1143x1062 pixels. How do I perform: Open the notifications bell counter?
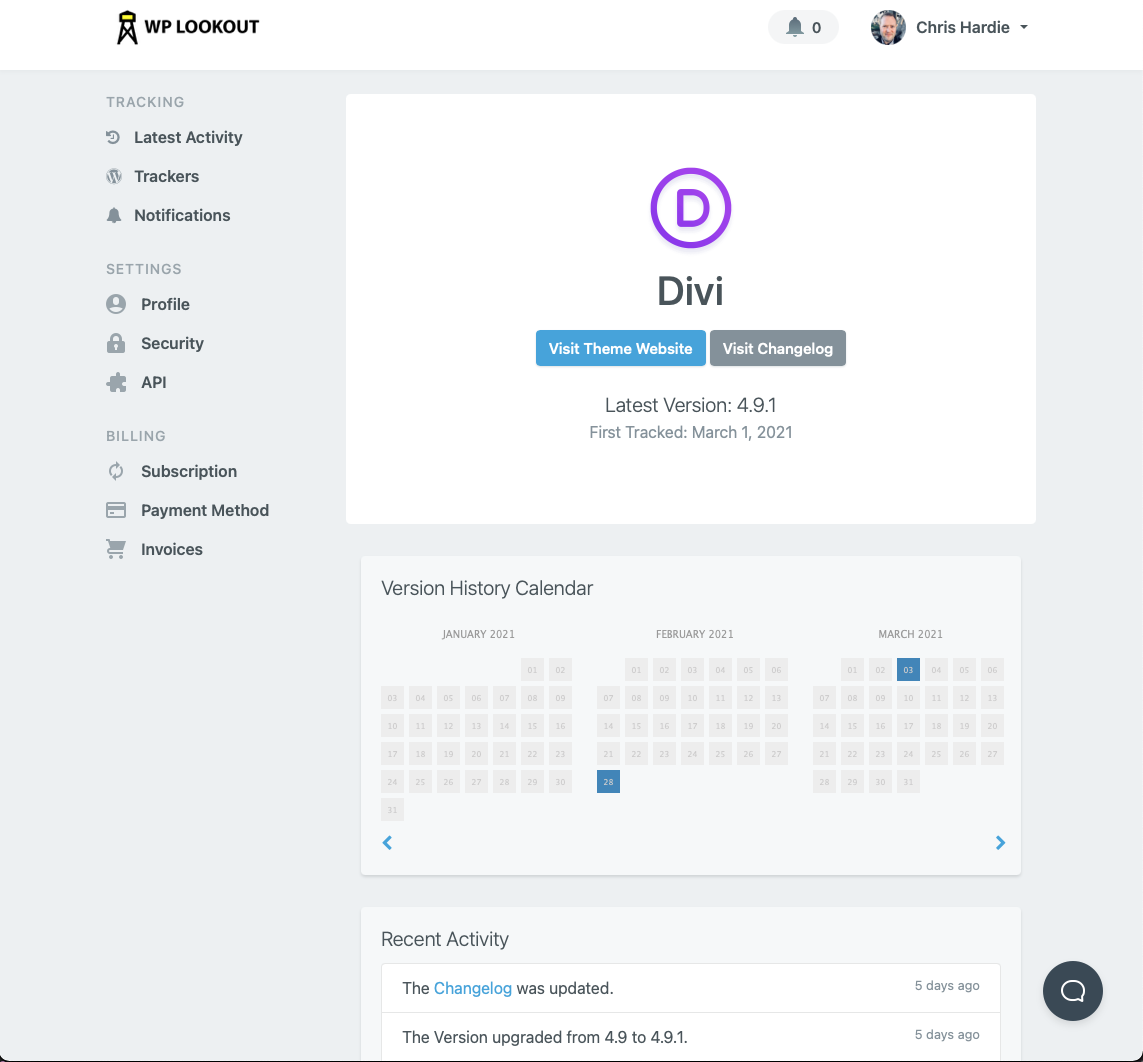coord(803,28)
